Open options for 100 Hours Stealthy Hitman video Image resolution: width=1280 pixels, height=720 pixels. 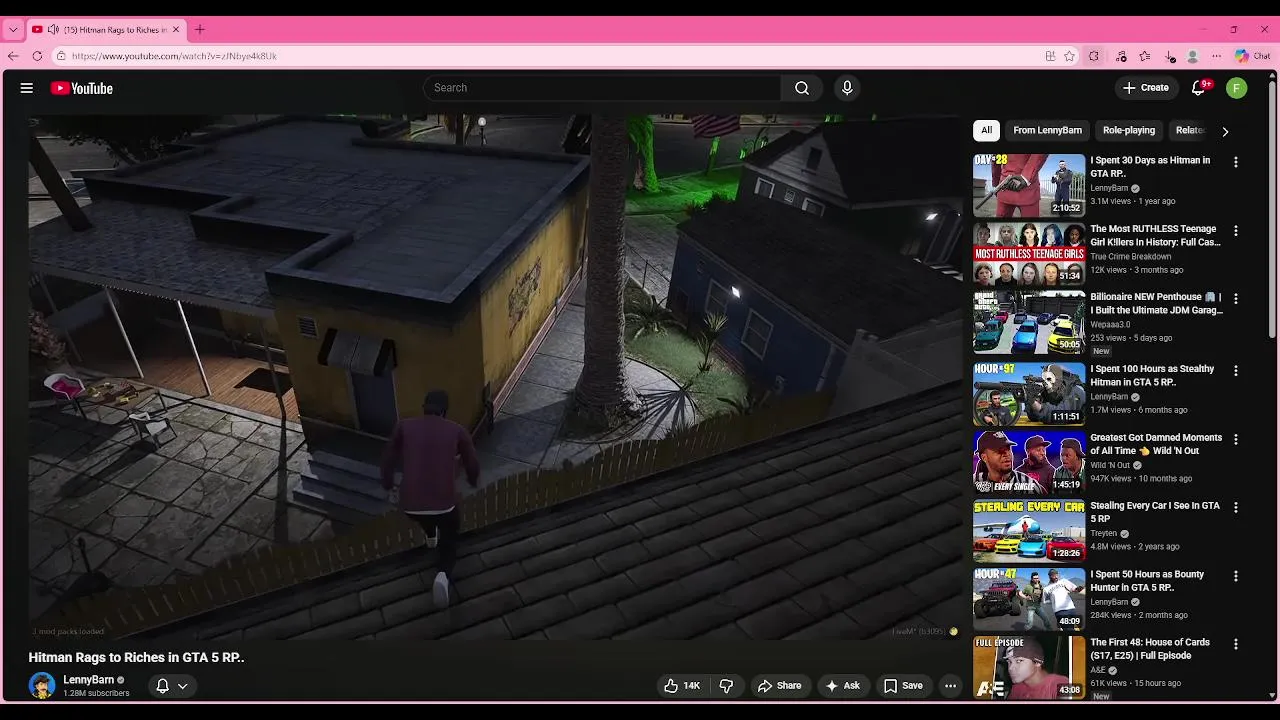(1236, 371)
